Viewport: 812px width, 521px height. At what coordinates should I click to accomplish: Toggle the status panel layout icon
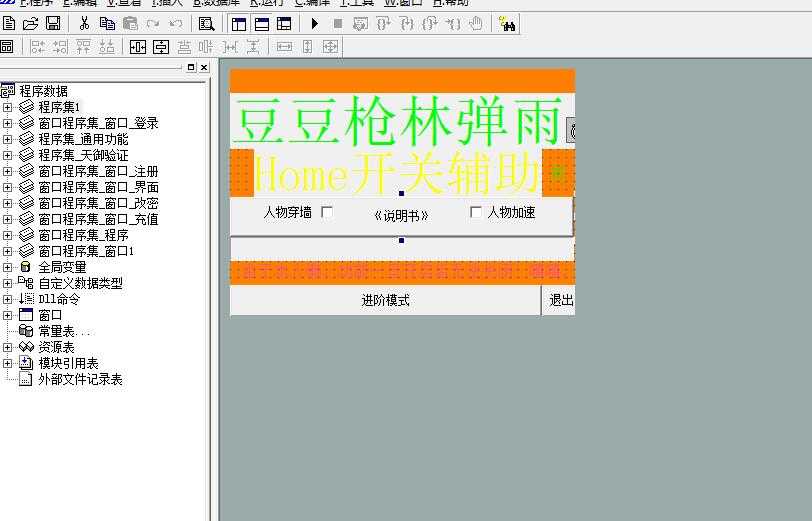point(262,24)
